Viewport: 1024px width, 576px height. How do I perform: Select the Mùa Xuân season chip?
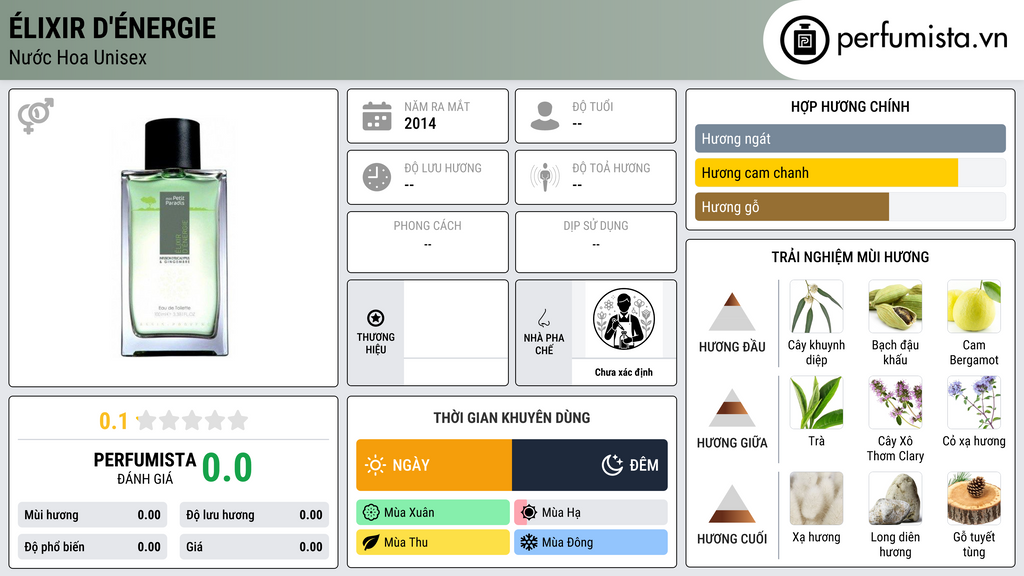click(x=433, y=513)
